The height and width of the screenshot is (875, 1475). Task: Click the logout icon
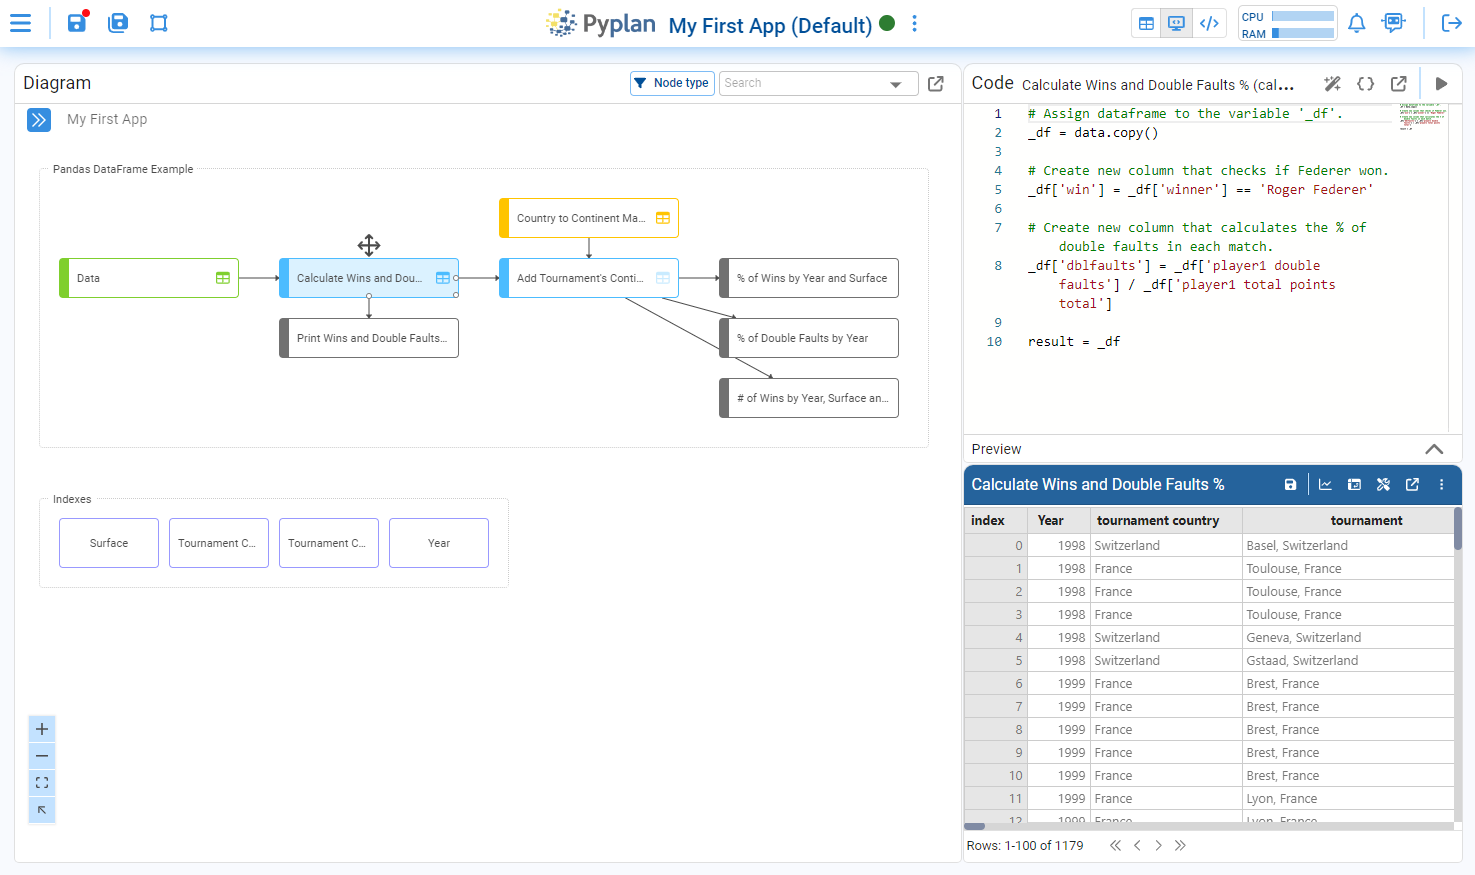coord(1451,23)
